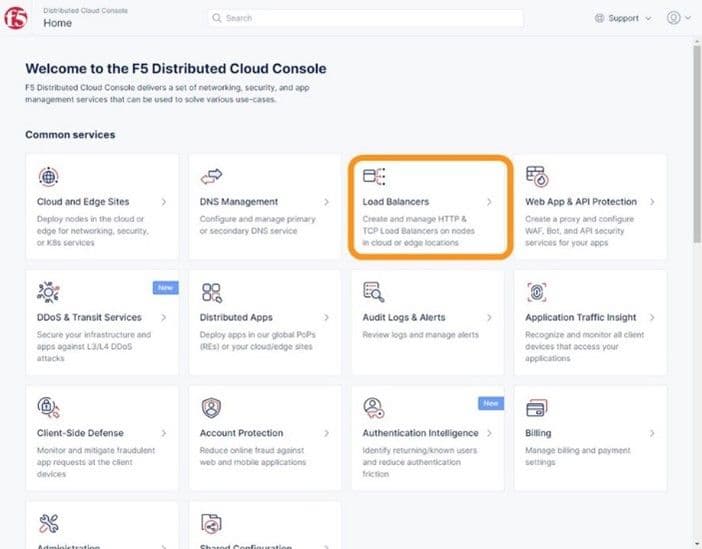Screen dimensions: 702x549
Task: Open the Authentication Intelligence link
Action: coord(420,433)
